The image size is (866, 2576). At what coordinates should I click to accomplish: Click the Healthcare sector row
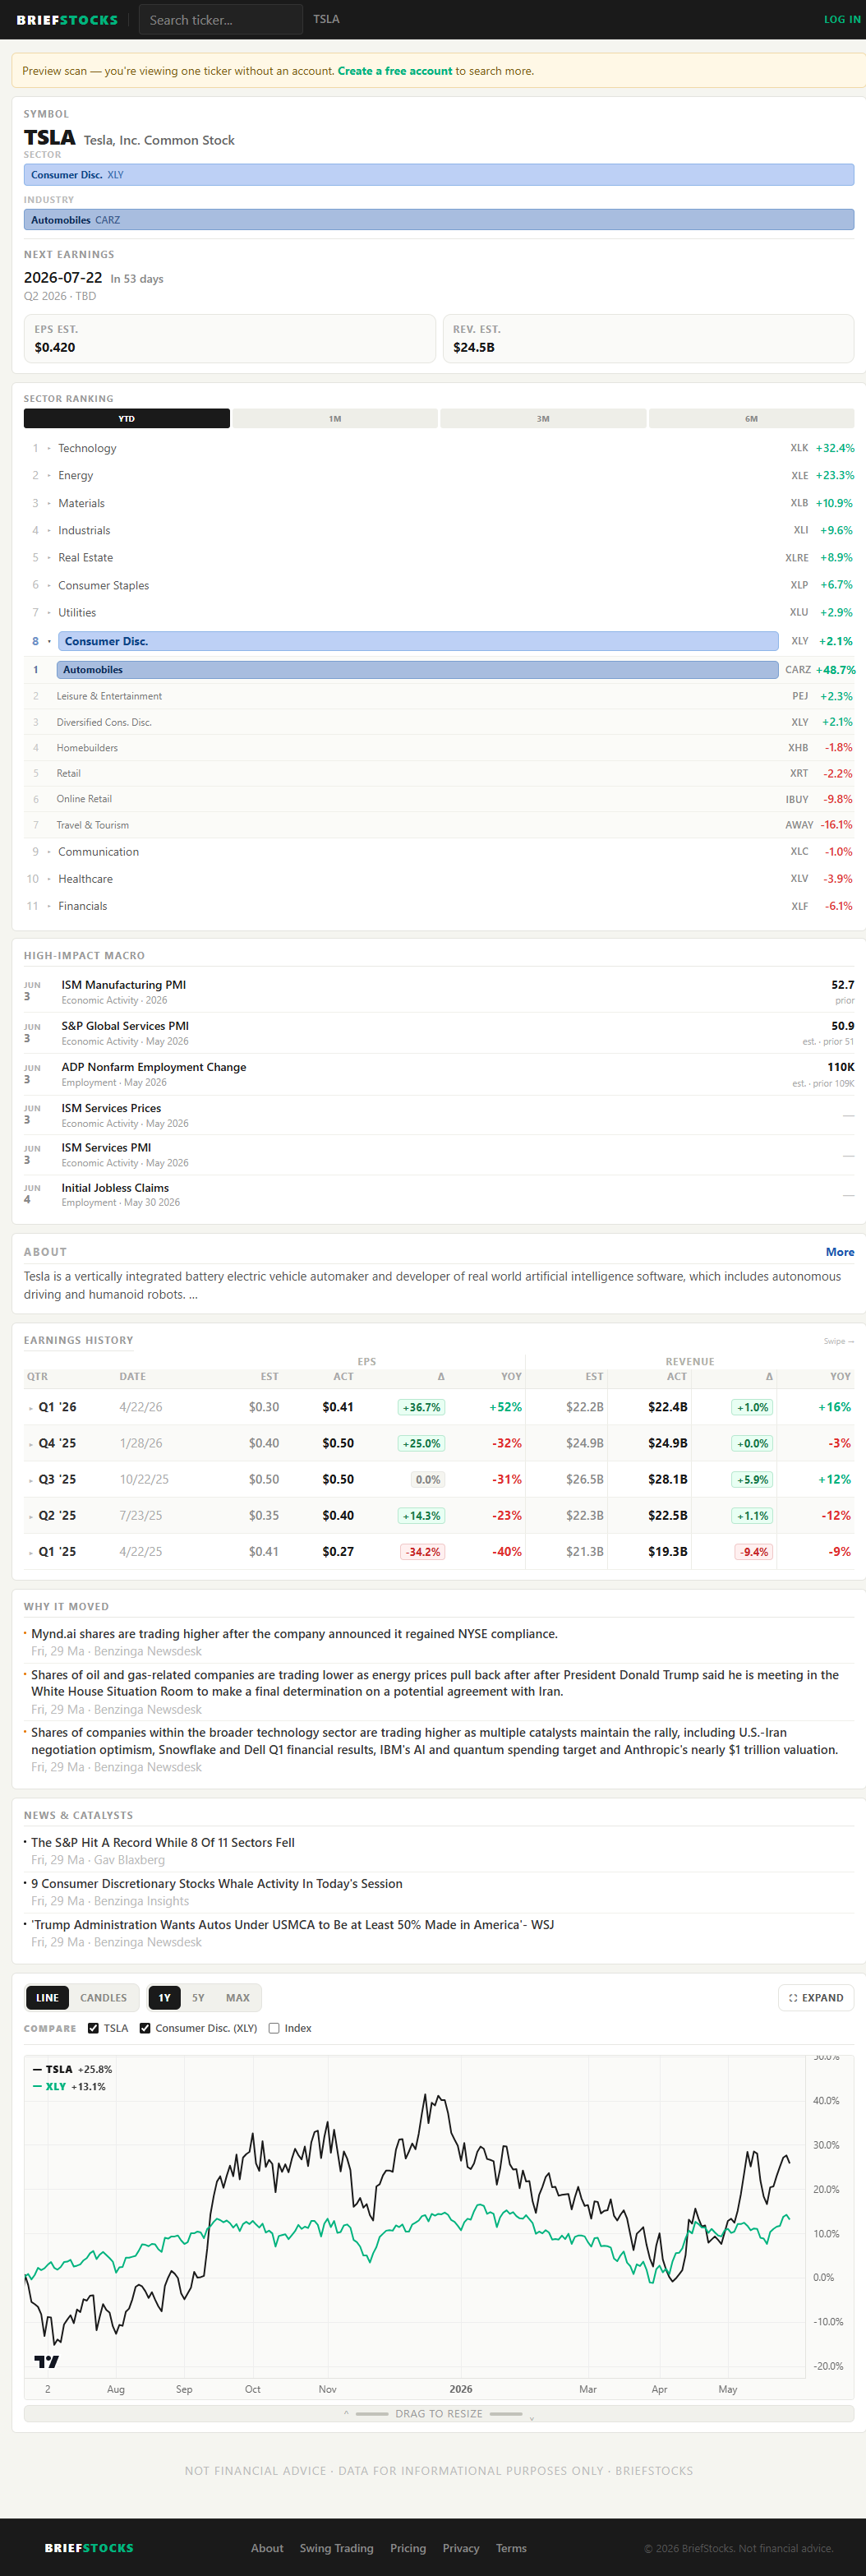(439, 879)
